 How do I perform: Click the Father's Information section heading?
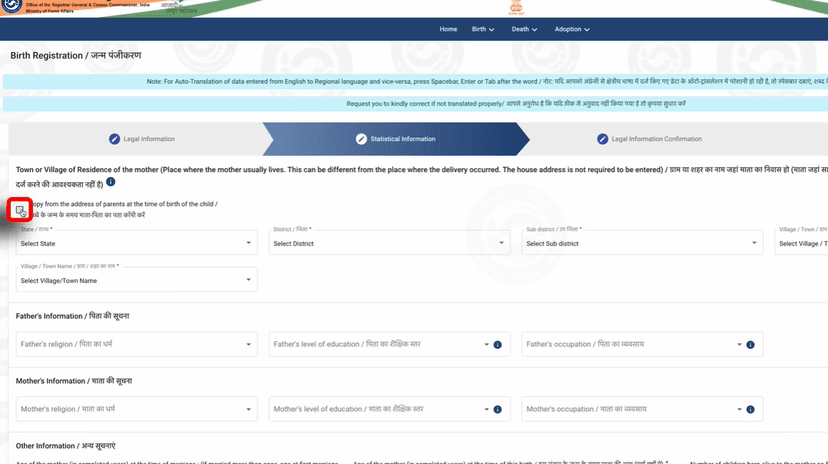(x=72, y=316)
